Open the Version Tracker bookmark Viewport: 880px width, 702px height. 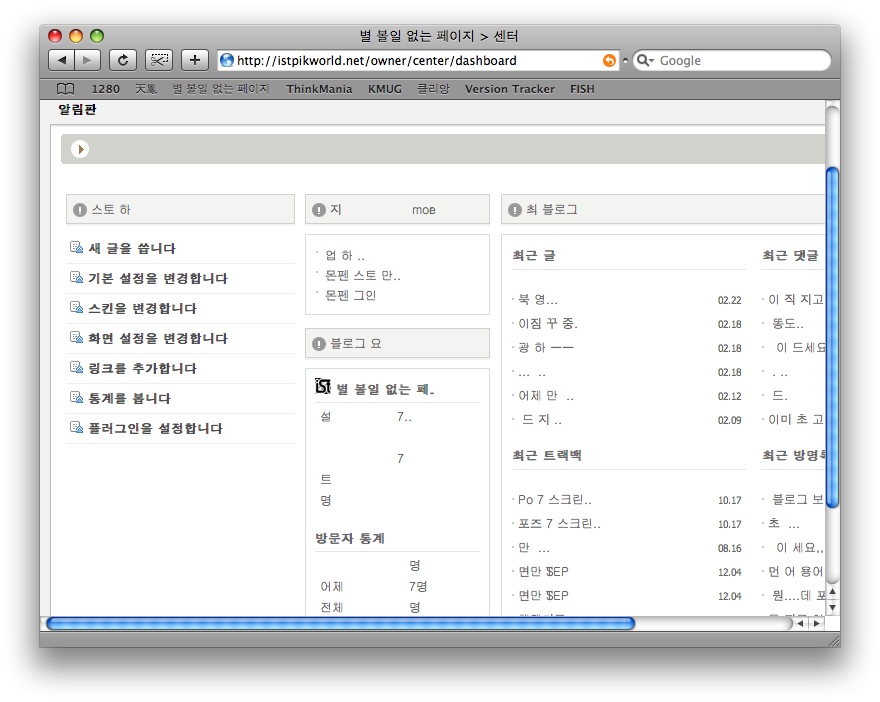pos(509,89)
